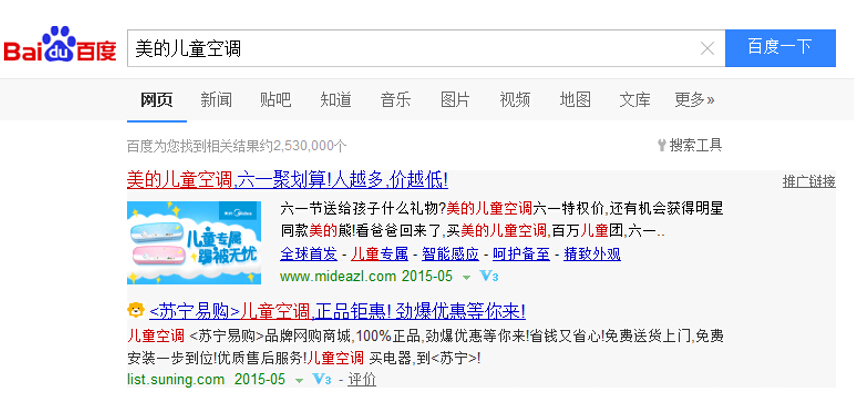Open the 呵护备至 sublink
Screen dimensions: 863x416
tap(521, 254)
